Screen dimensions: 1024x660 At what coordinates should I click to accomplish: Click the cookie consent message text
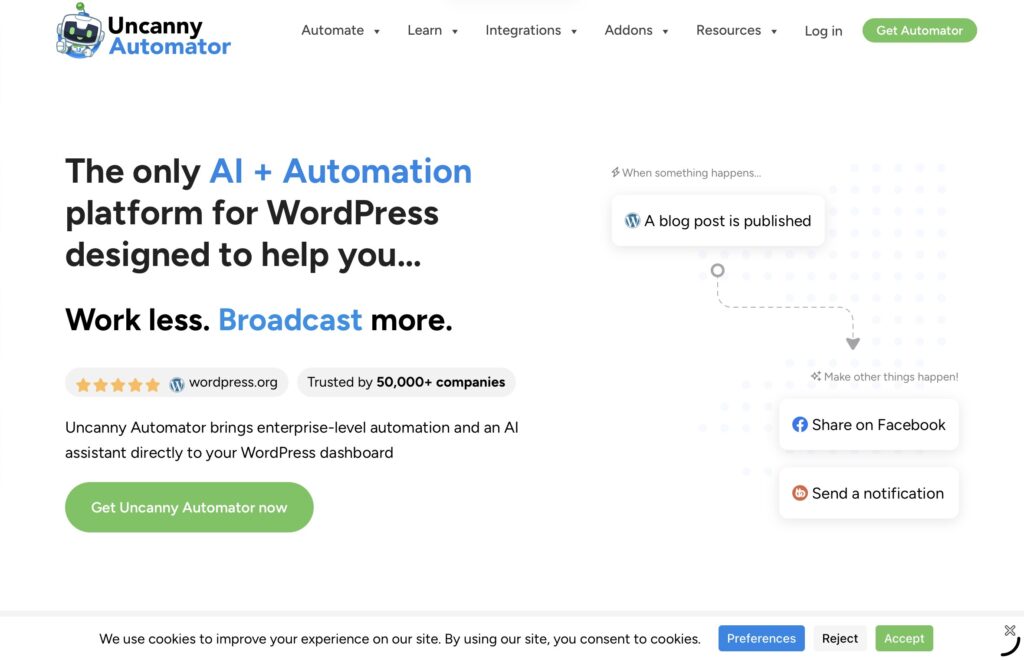(400, 638)
